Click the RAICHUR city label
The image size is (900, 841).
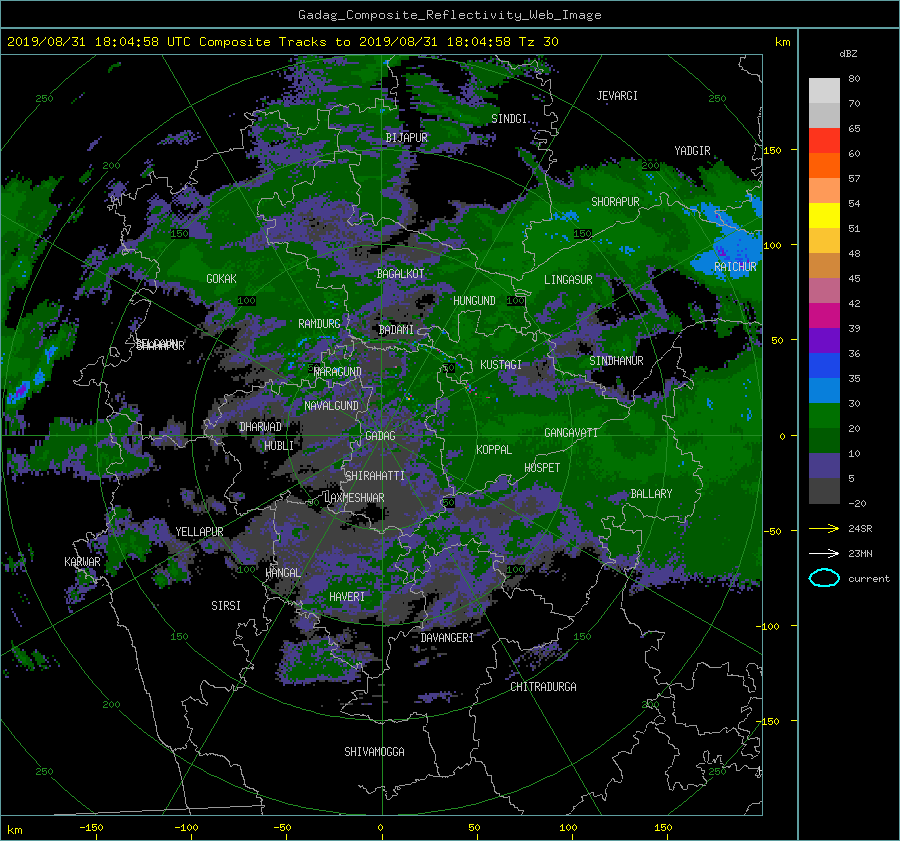735,267
